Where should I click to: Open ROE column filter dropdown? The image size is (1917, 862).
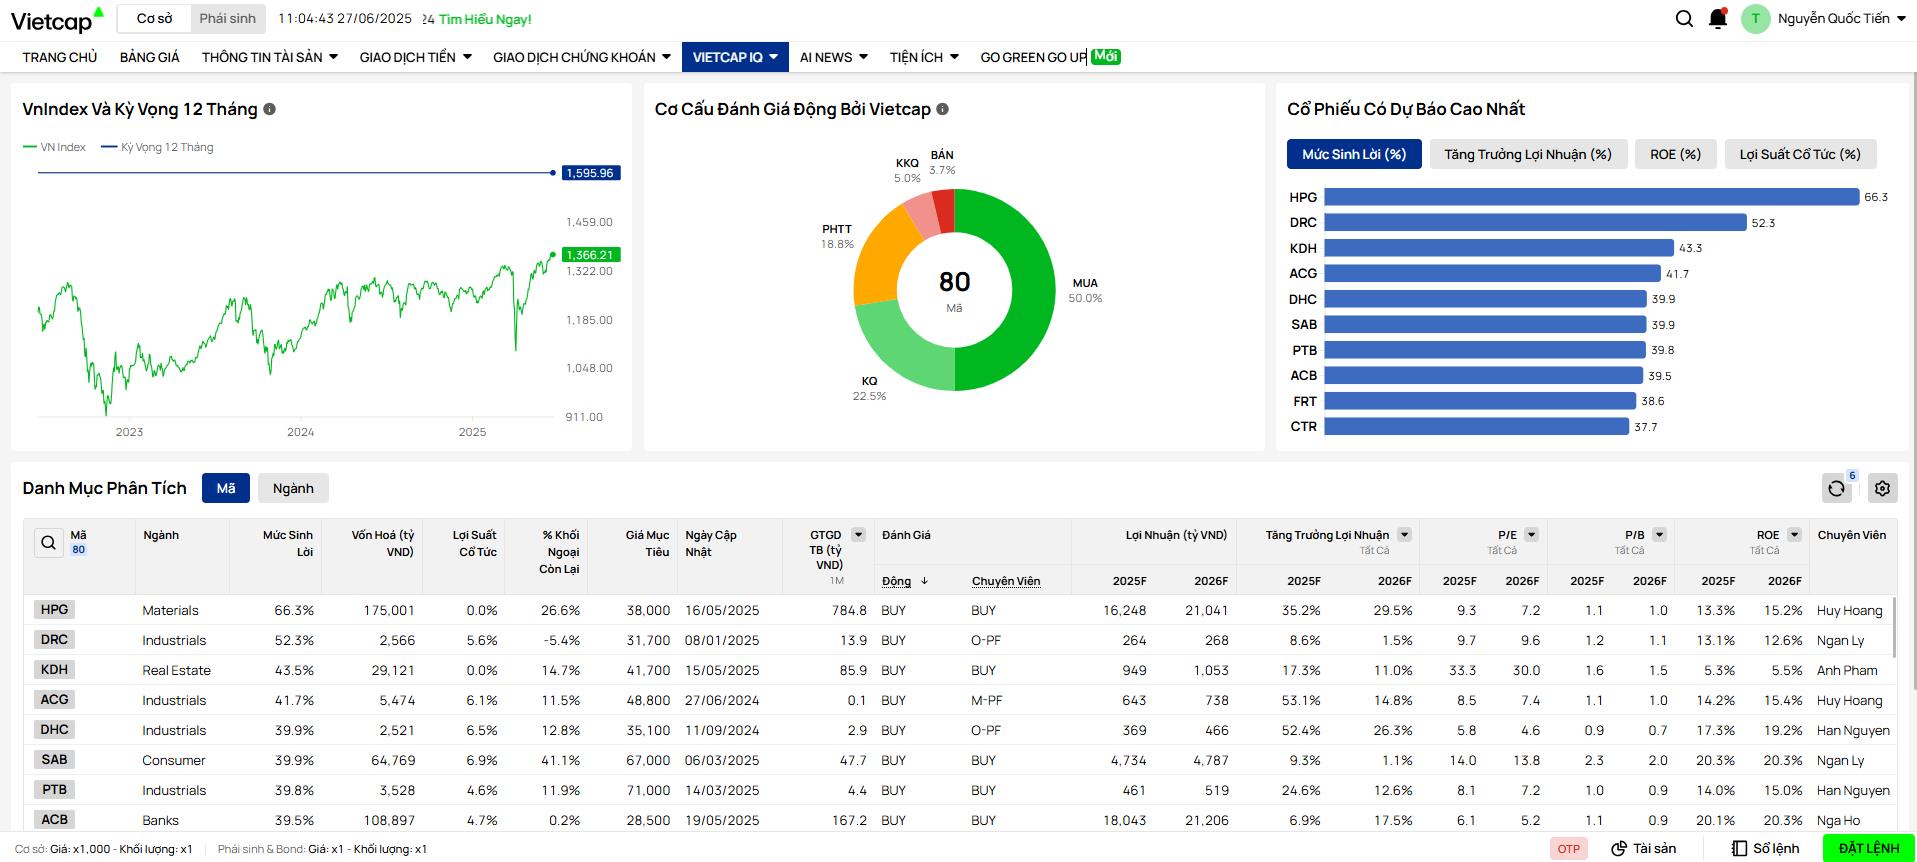(x=1794, y=535)
